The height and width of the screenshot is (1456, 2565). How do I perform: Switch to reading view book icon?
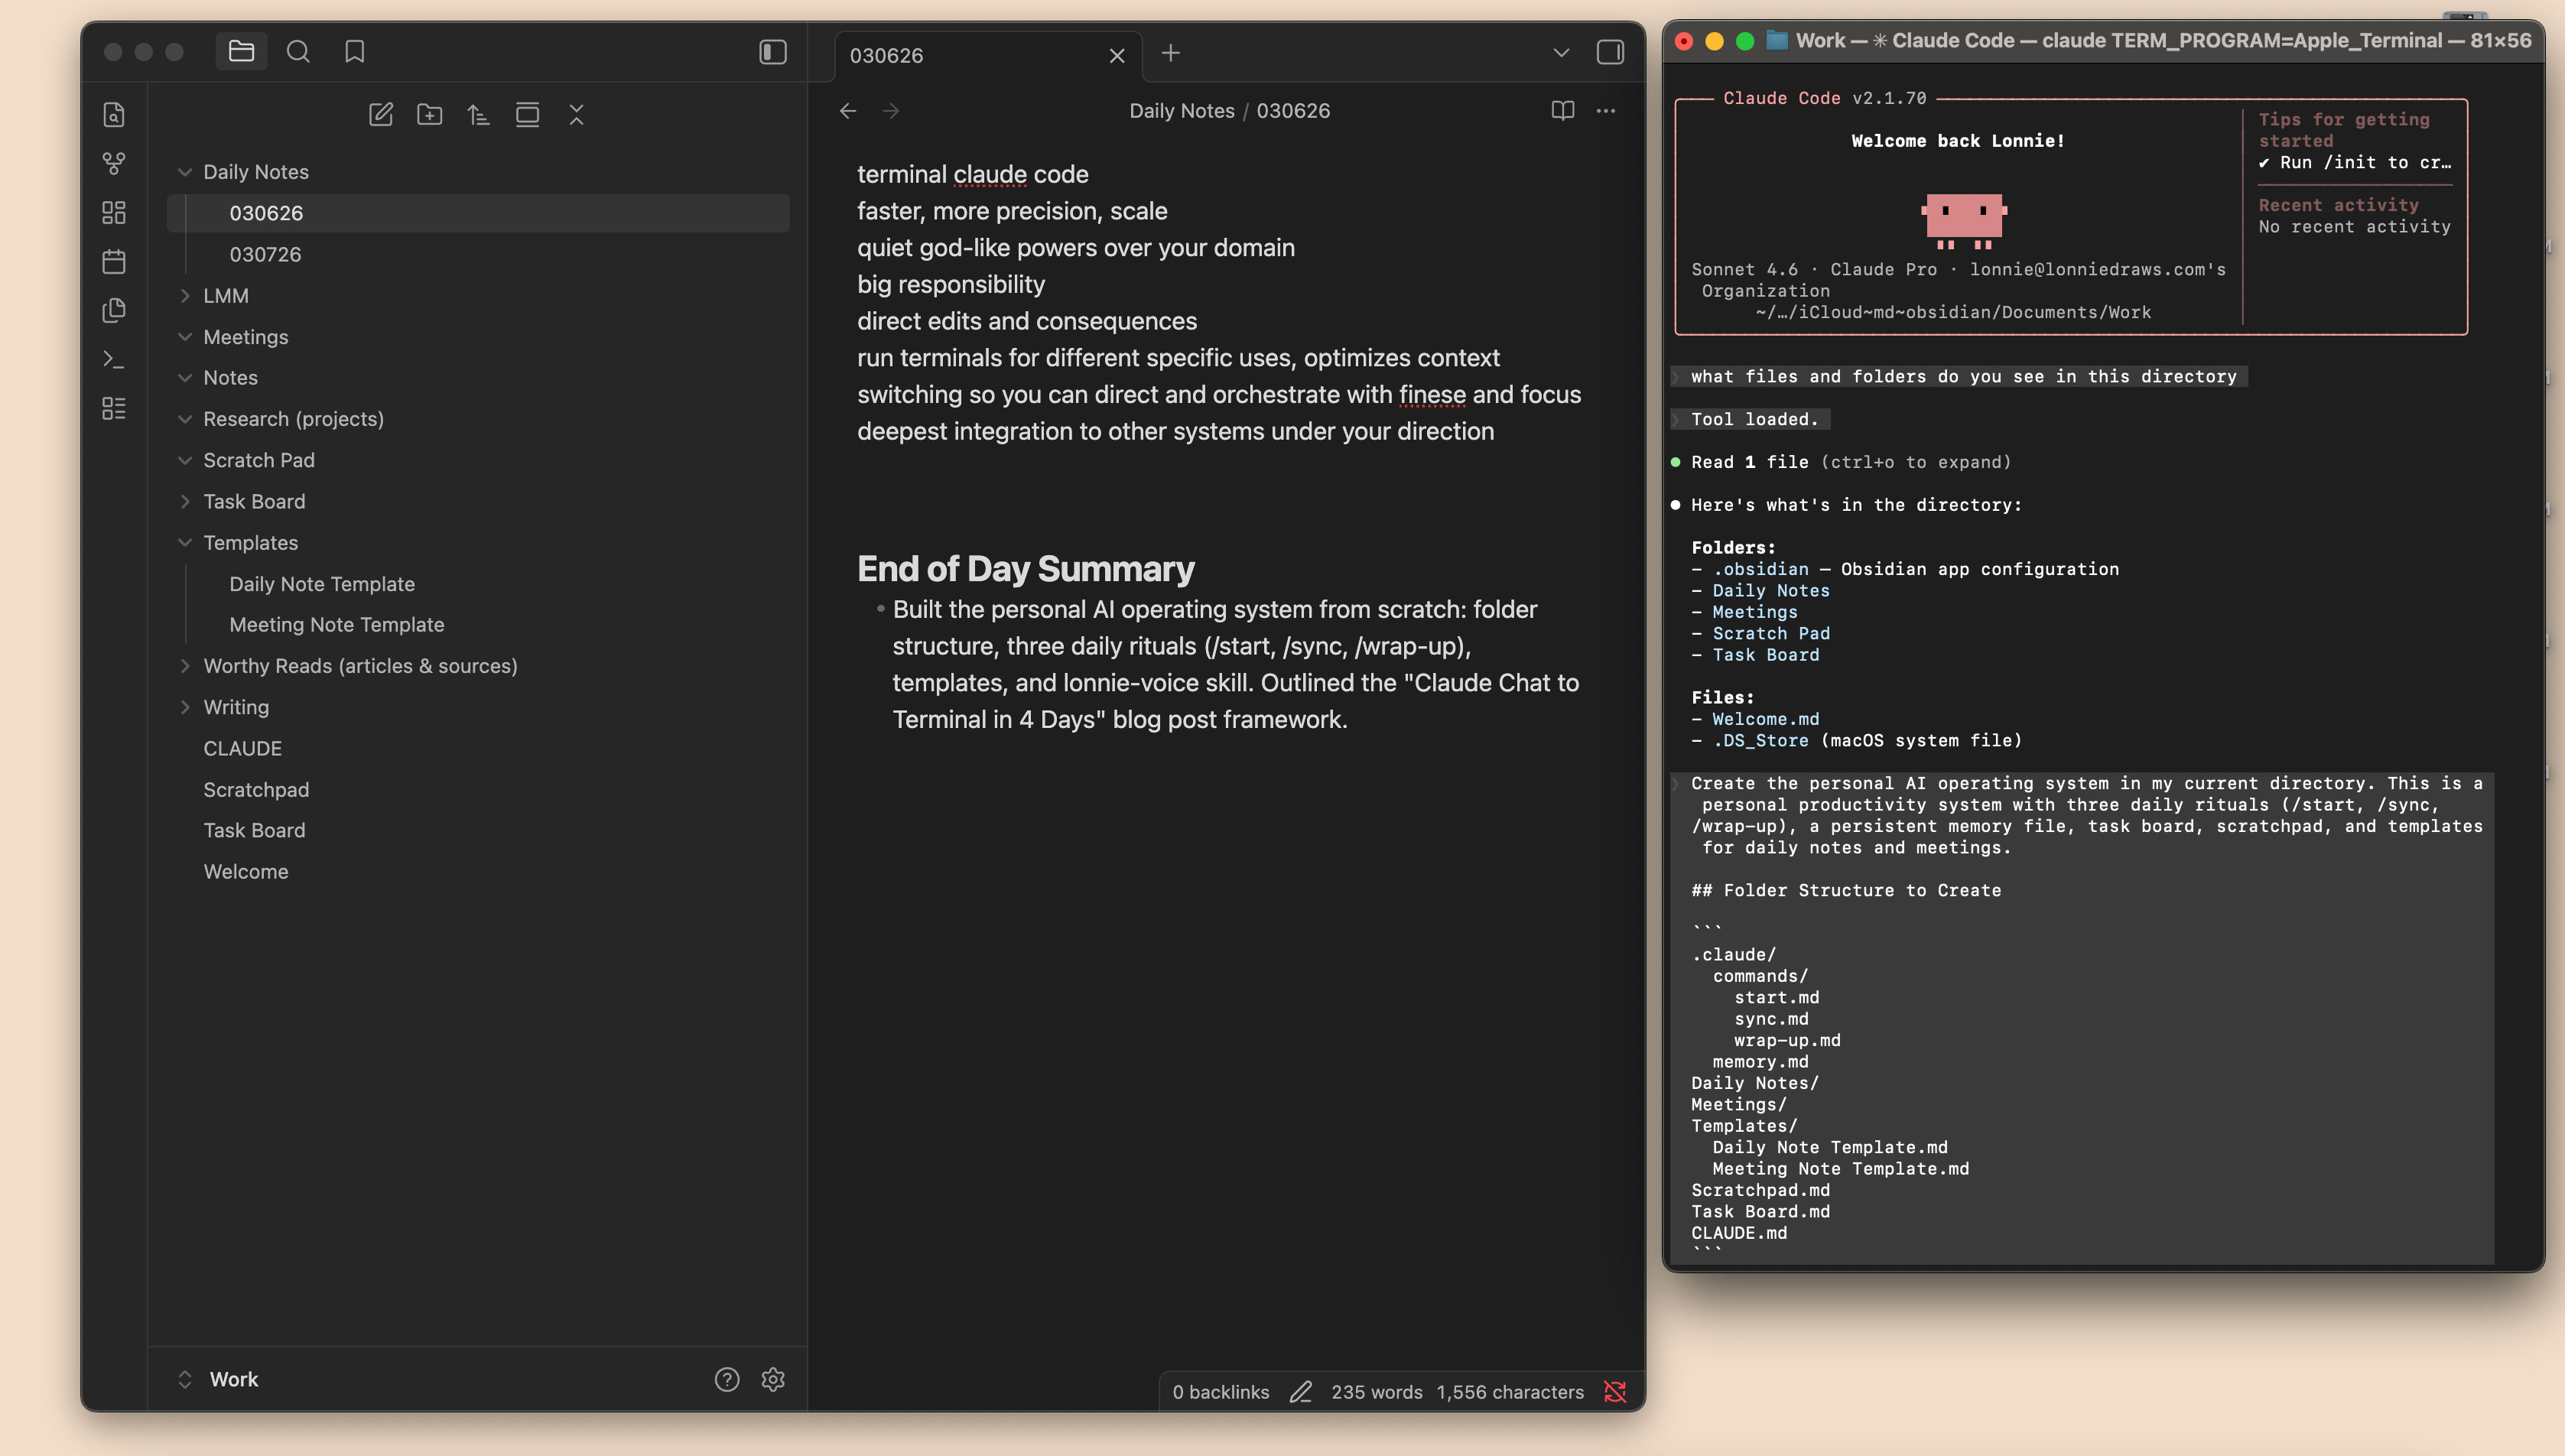1563,111
